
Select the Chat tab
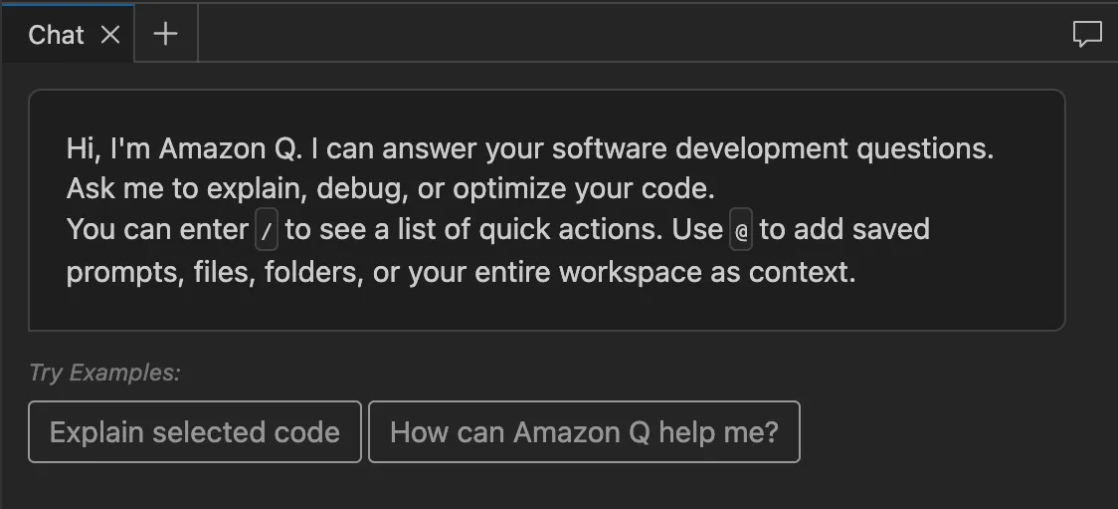tap(56, 35)
